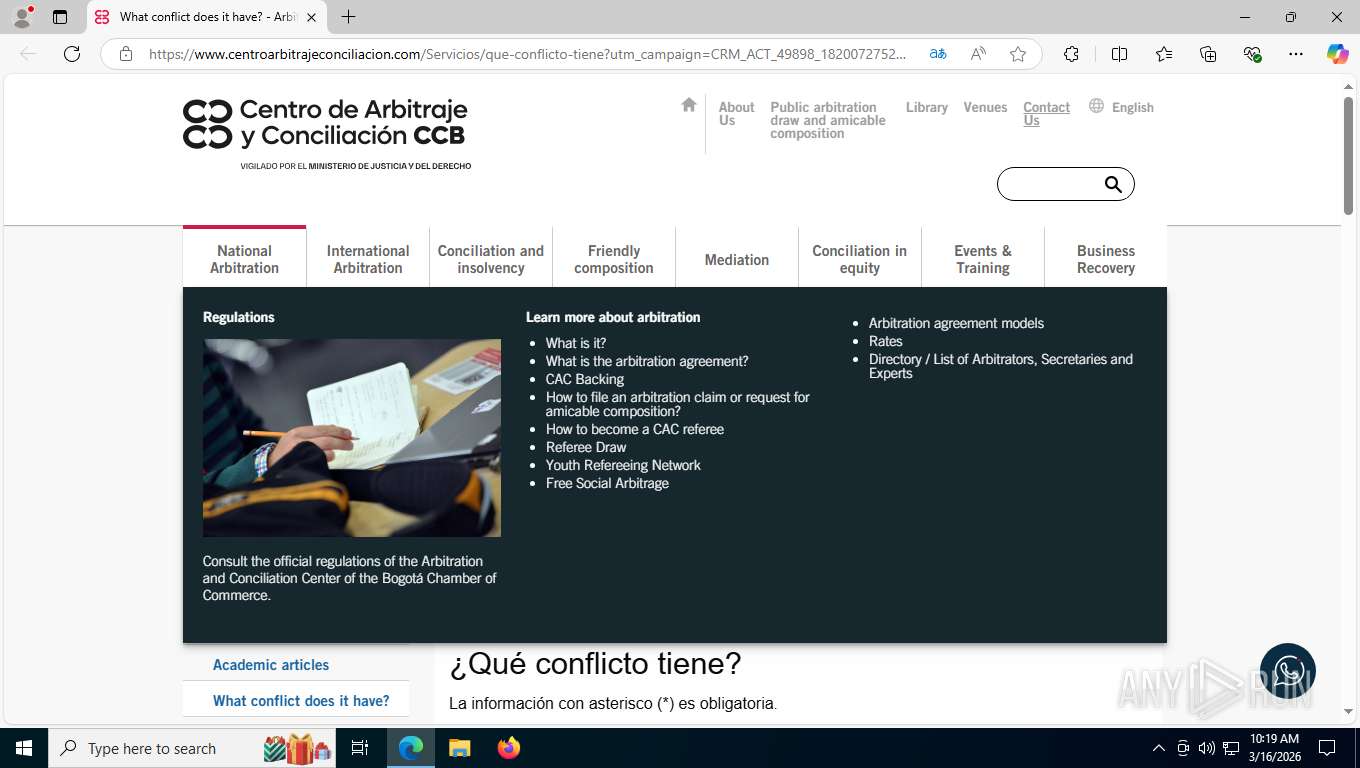The width and height of the screenshot is (1360, 768).
Task: Launch Firefox from the taskbar
Action: 509,748
